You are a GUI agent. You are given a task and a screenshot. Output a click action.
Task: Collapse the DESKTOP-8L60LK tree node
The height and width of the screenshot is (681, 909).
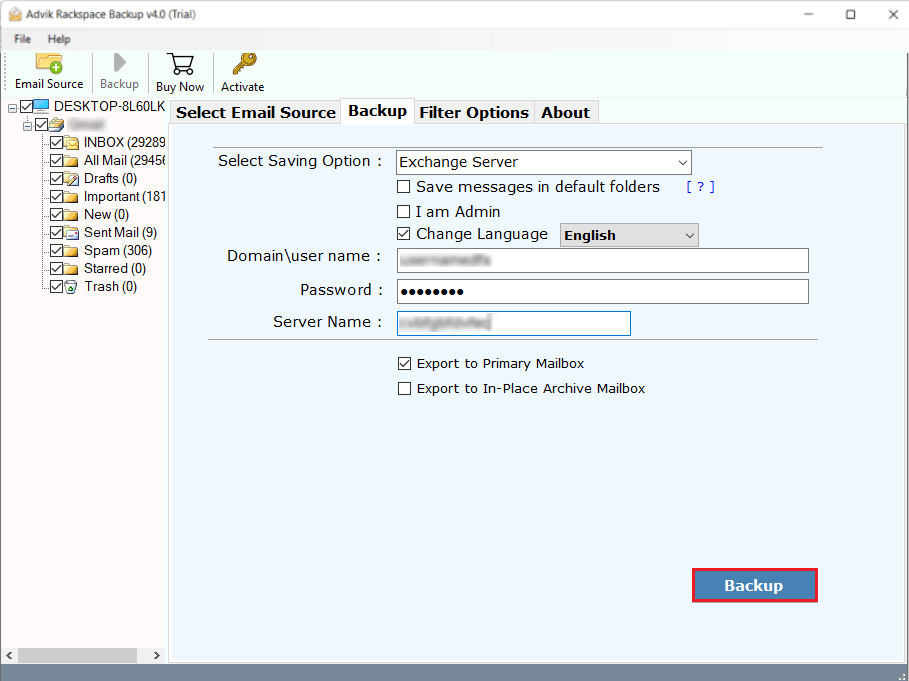pos(12,108)
